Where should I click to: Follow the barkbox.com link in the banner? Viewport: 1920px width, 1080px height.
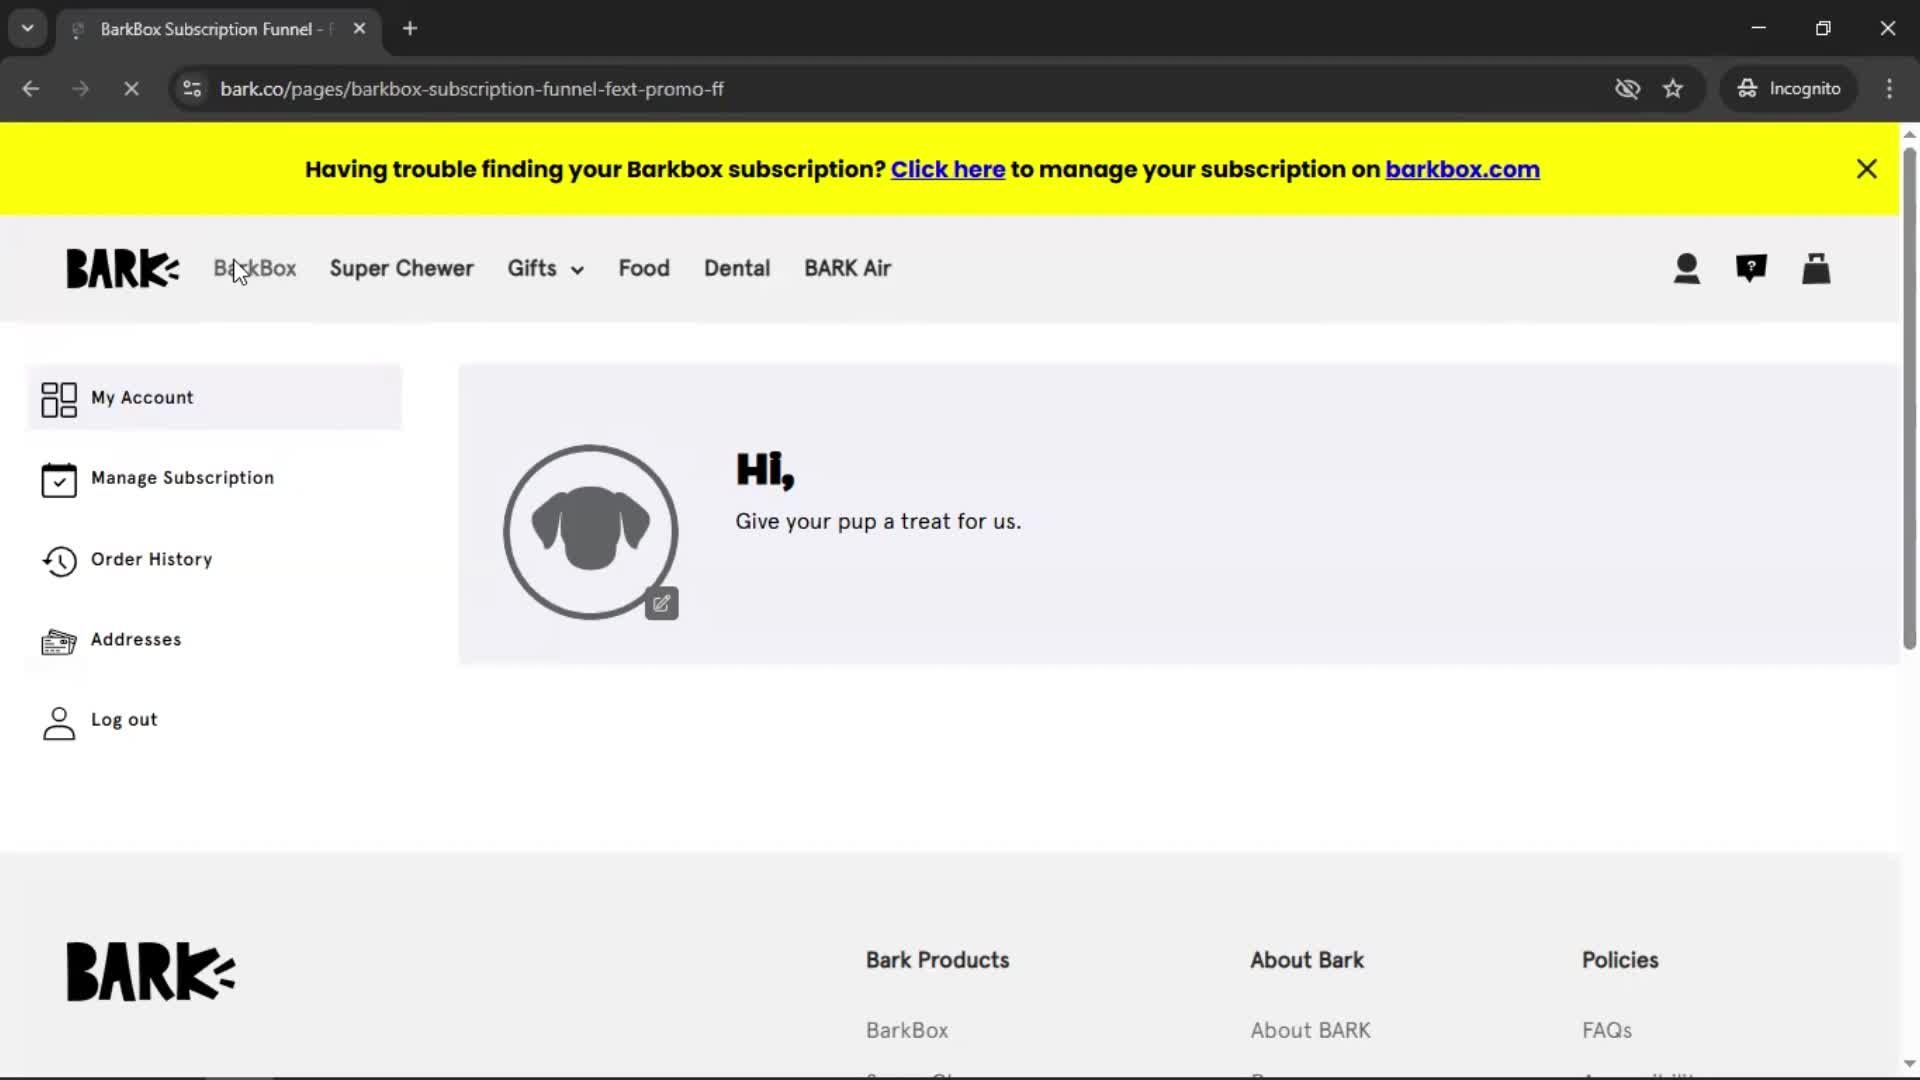click(x=1462, y=169)
